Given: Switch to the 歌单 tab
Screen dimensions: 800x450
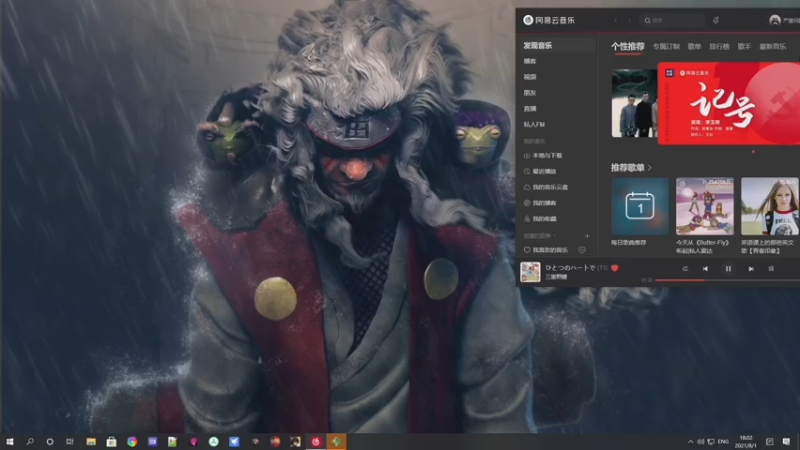Looking at the screenshot, I should (x=694, y=46).
